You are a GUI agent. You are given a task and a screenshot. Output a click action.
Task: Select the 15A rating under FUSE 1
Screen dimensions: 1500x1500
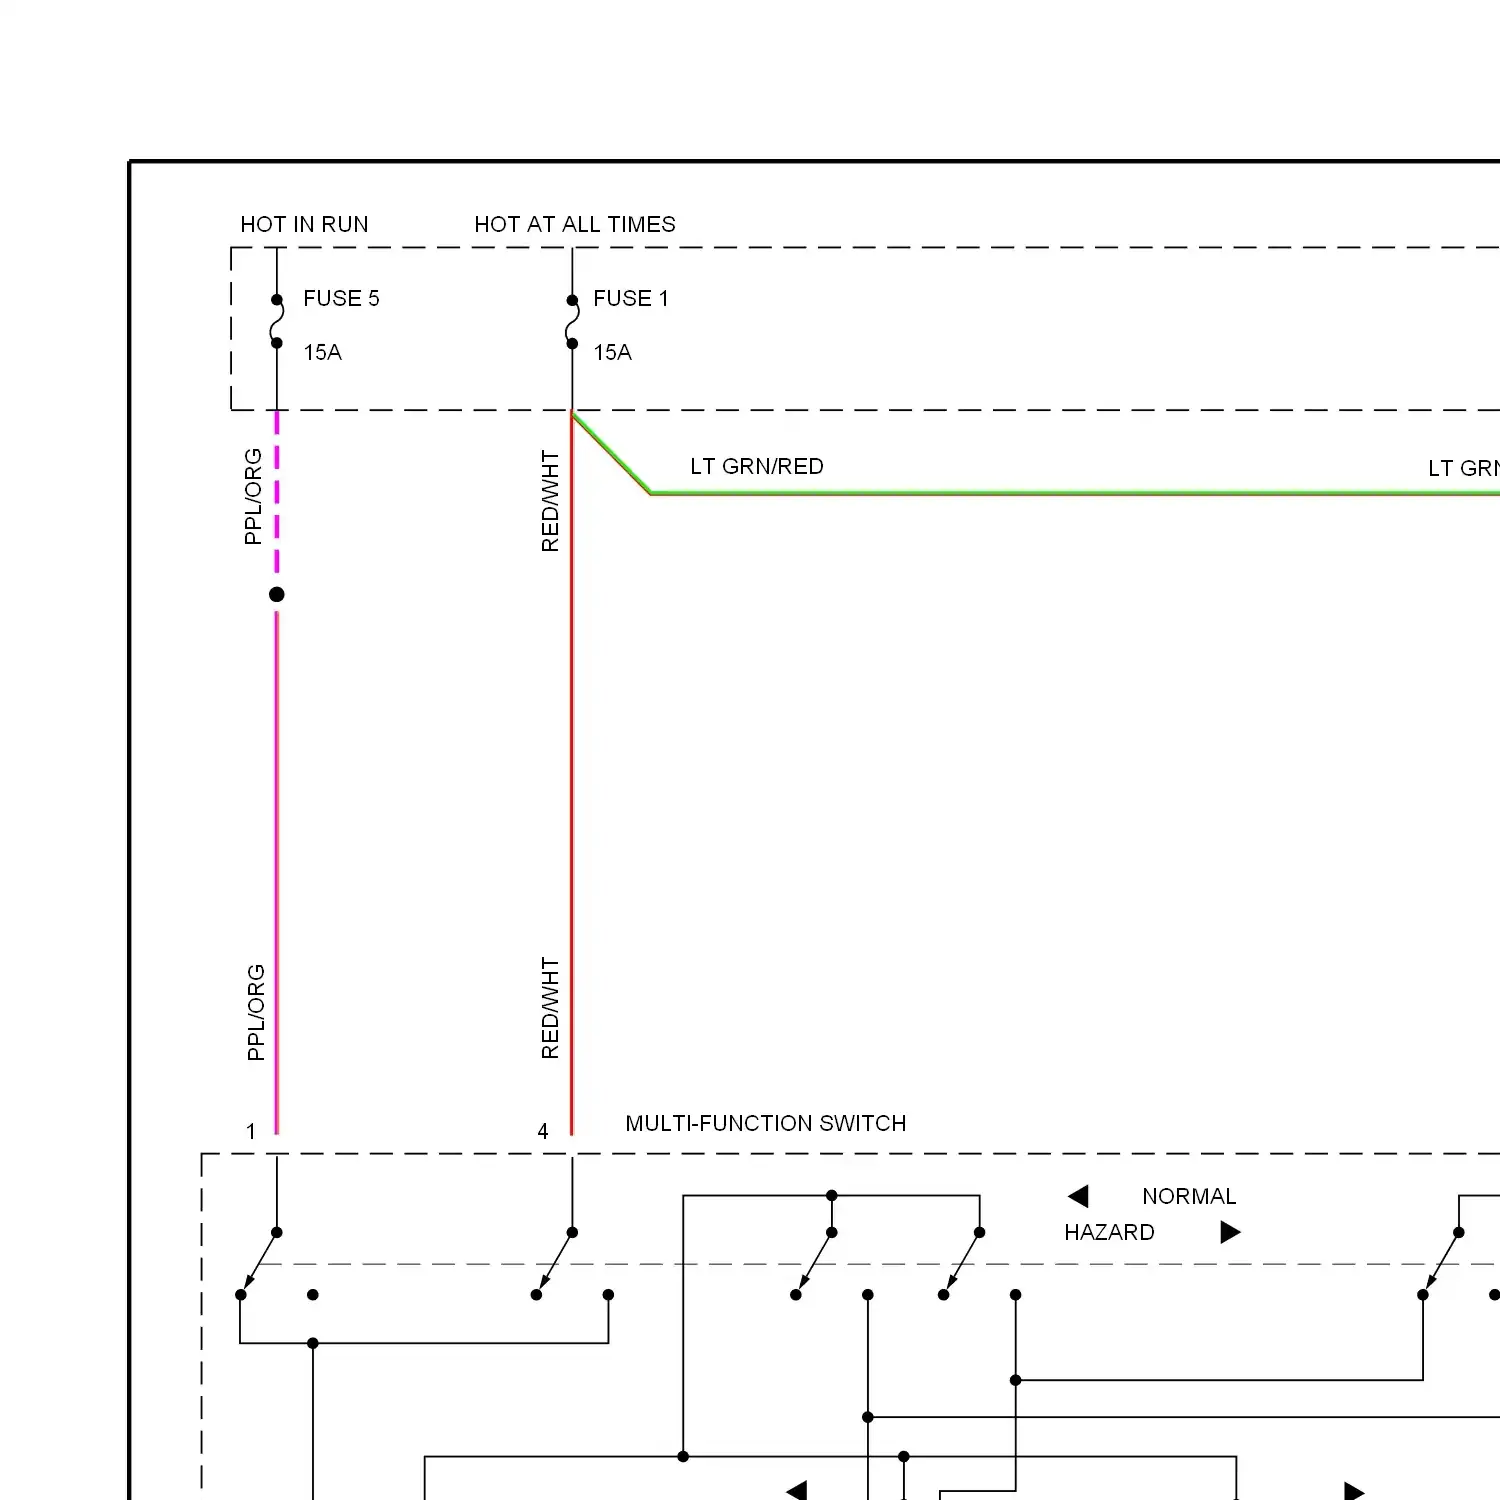612,352
